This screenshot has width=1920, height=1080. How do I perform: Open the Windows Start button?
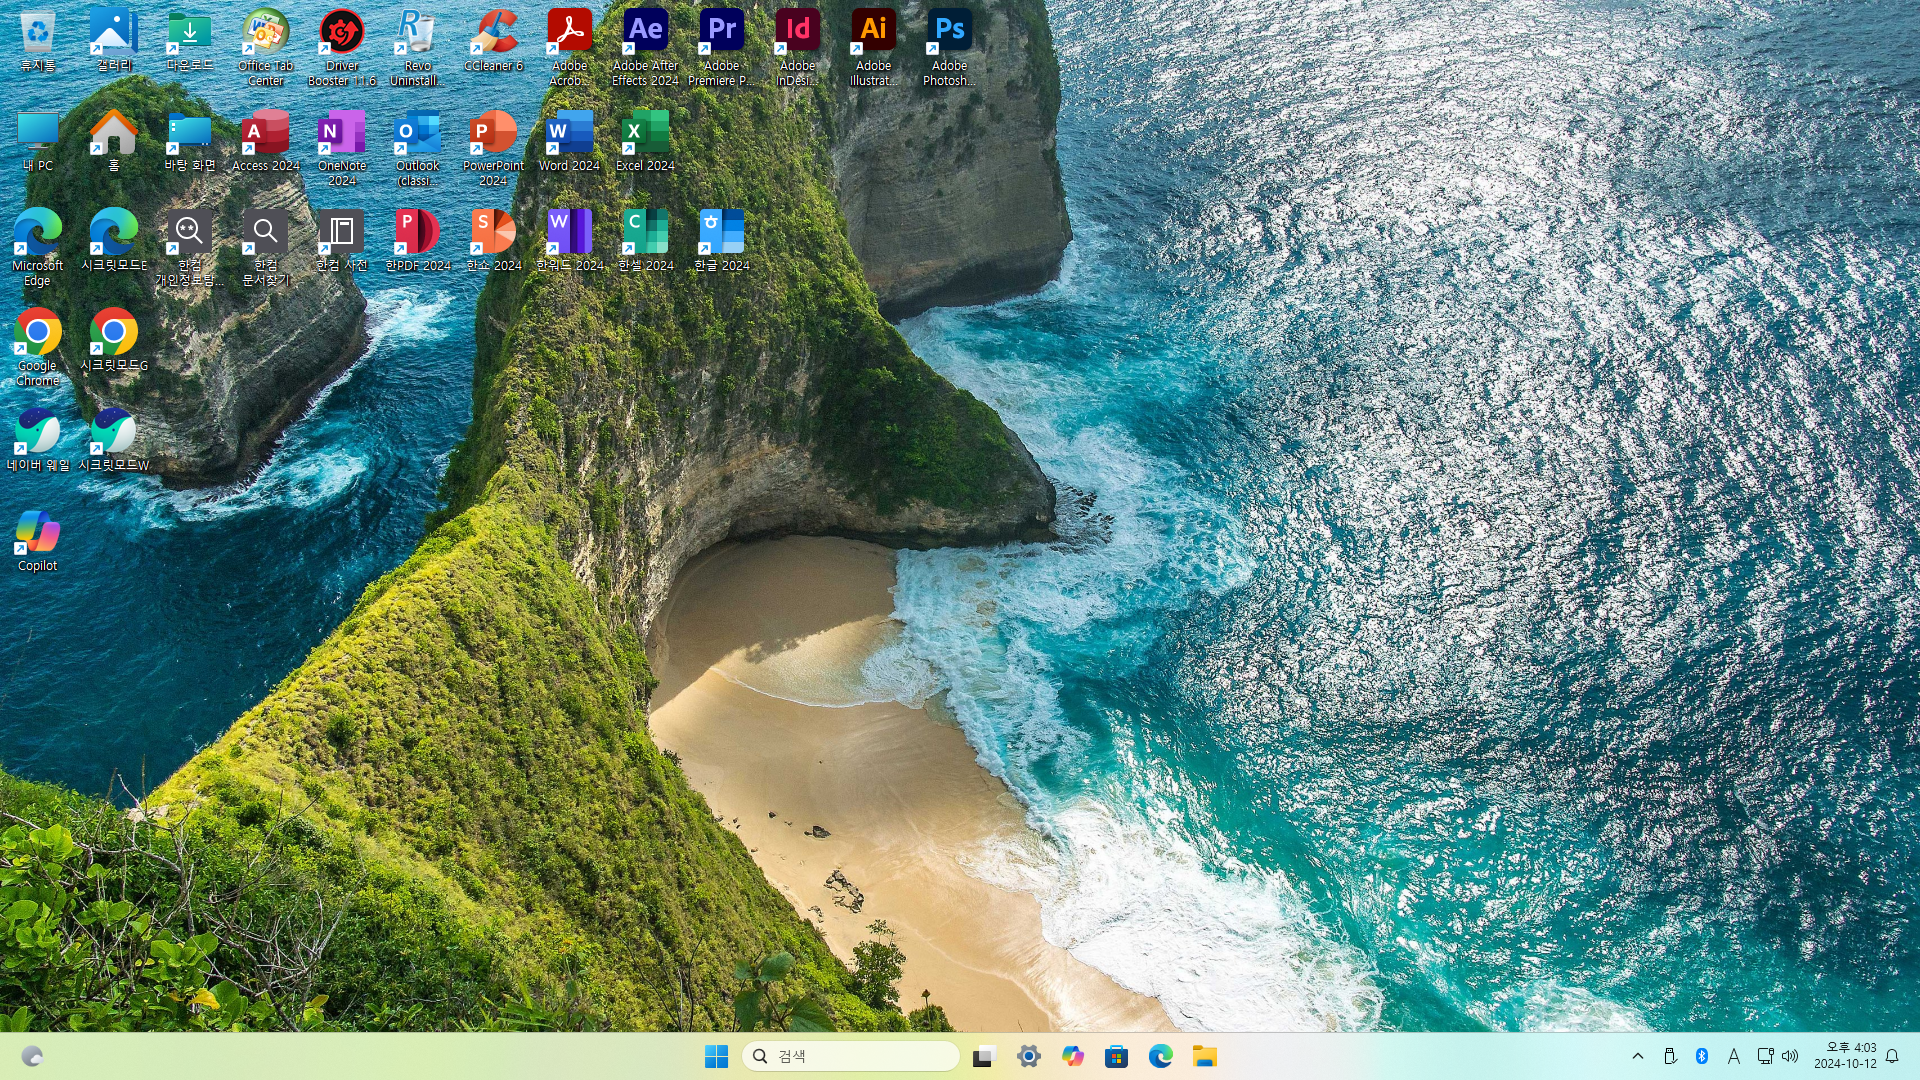(716, 1056)
